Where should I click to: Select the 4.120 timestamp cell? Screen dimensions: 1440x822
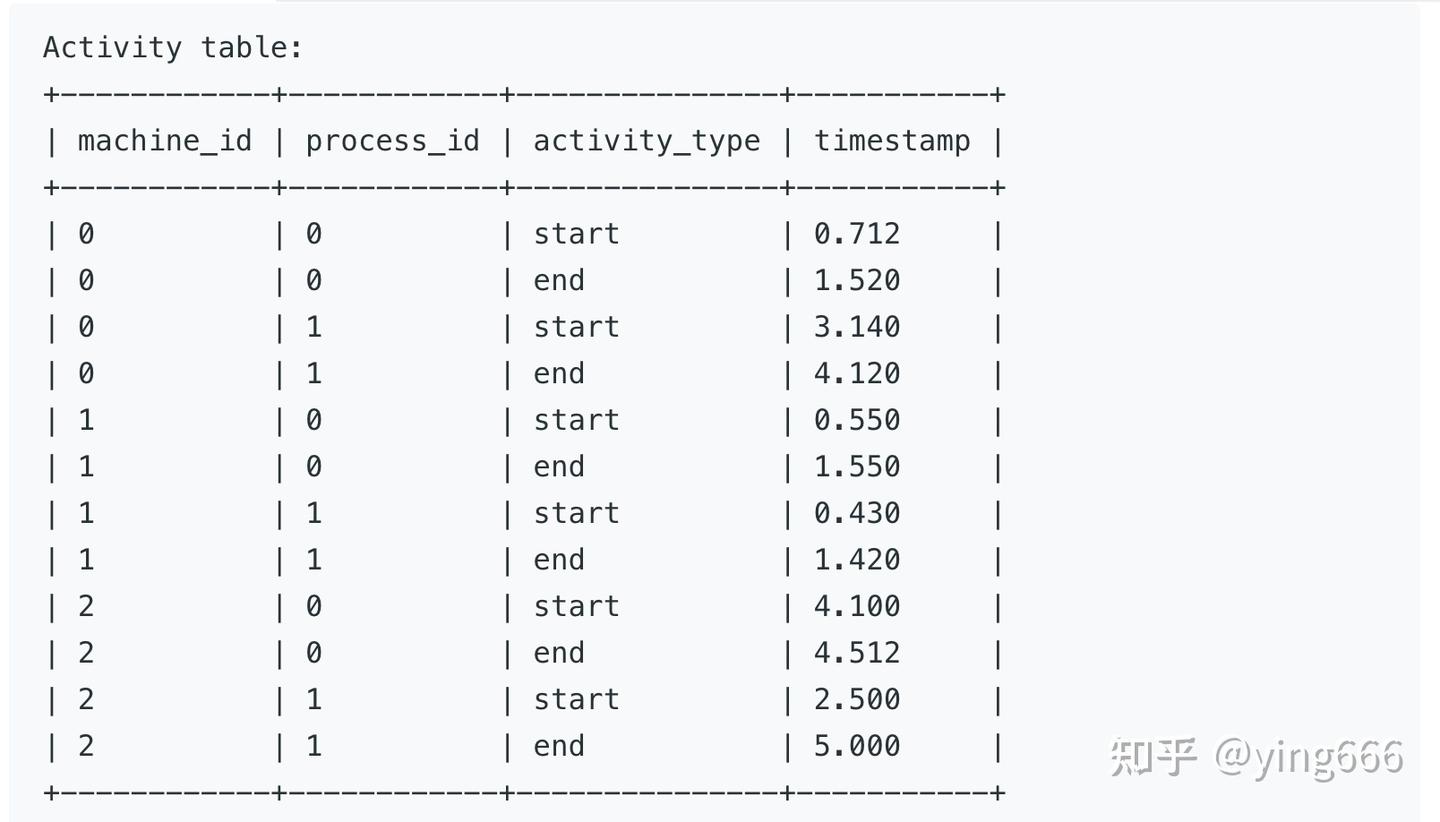(857, 373)
